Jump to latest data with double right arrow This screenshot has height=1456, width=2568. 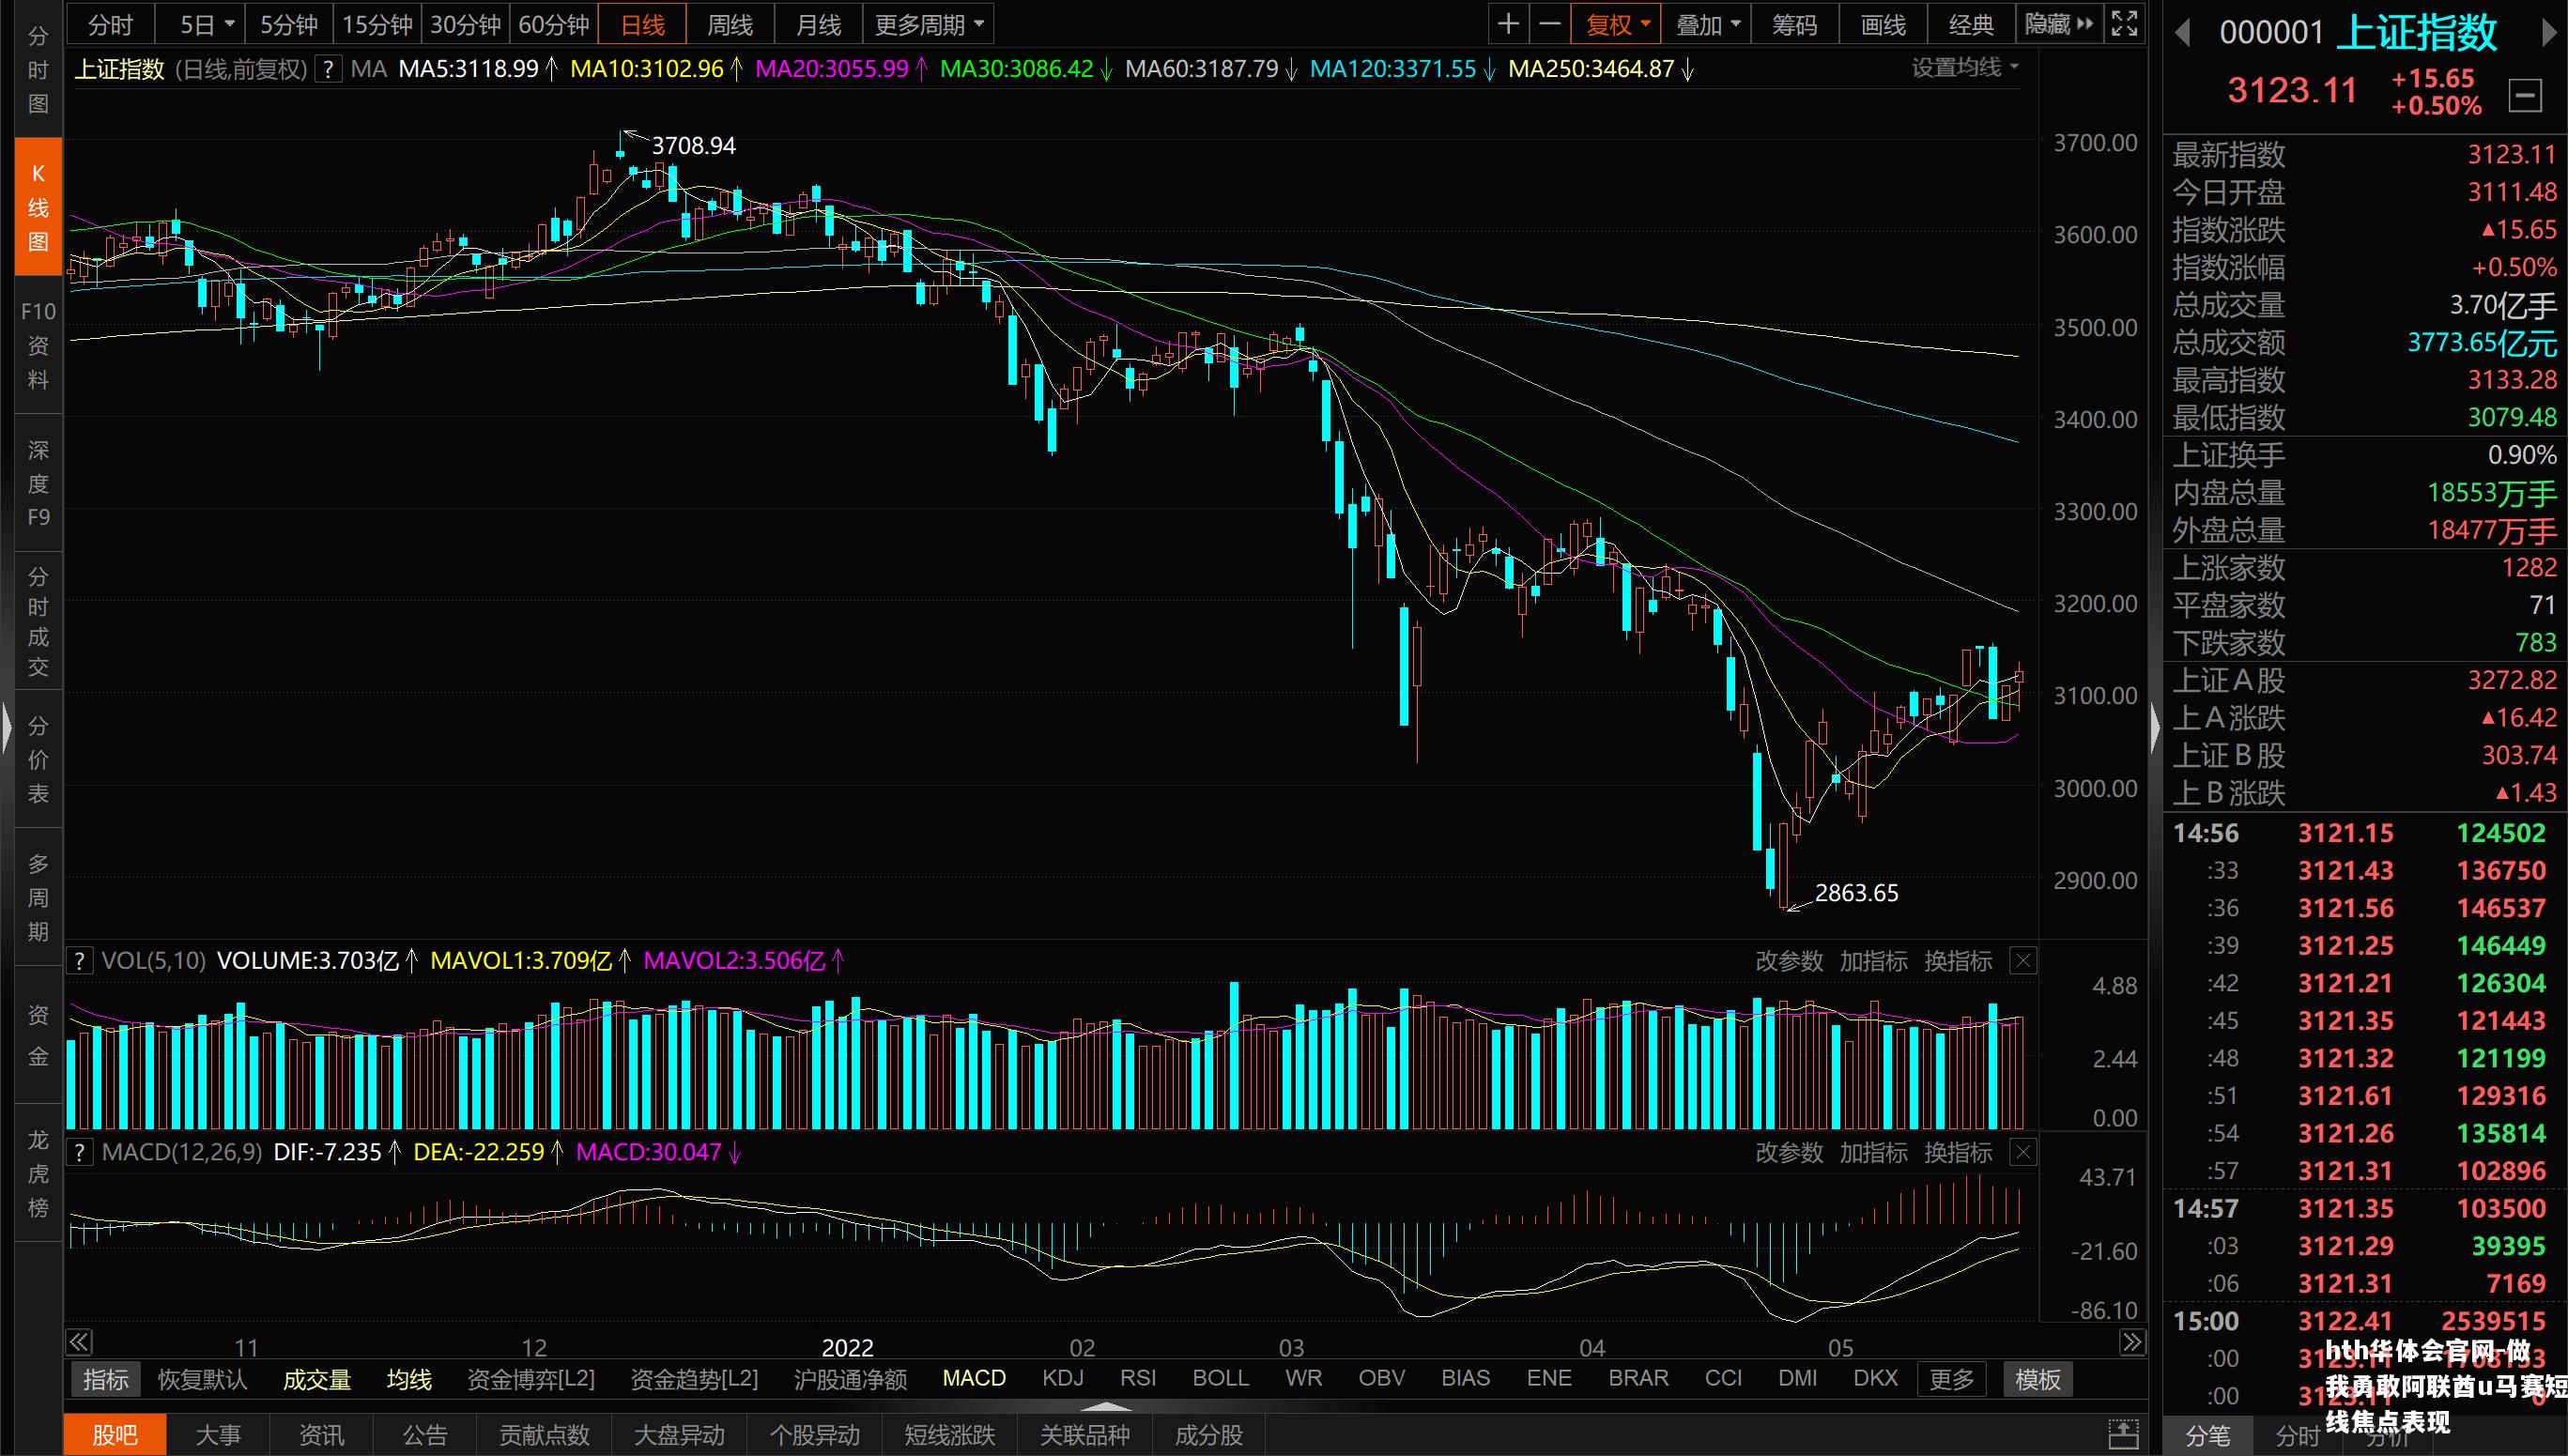coord(2132,1342)
